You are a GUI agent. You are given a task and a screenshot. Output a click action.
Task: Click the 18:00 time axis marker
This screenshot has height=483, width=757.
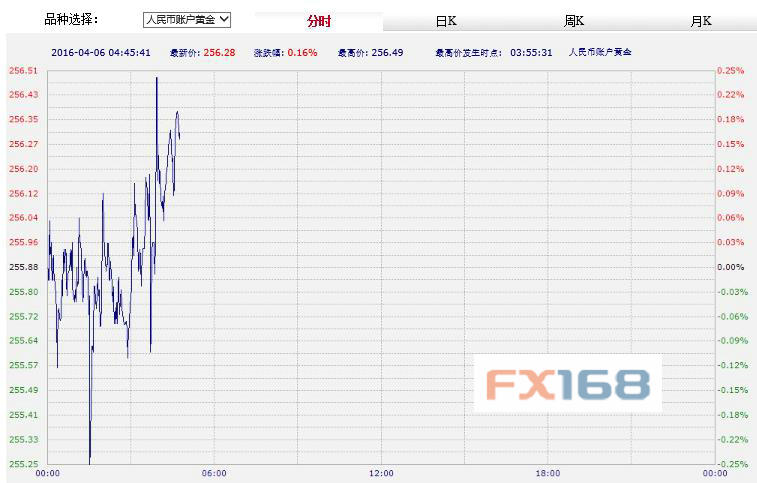coord(547,473)
